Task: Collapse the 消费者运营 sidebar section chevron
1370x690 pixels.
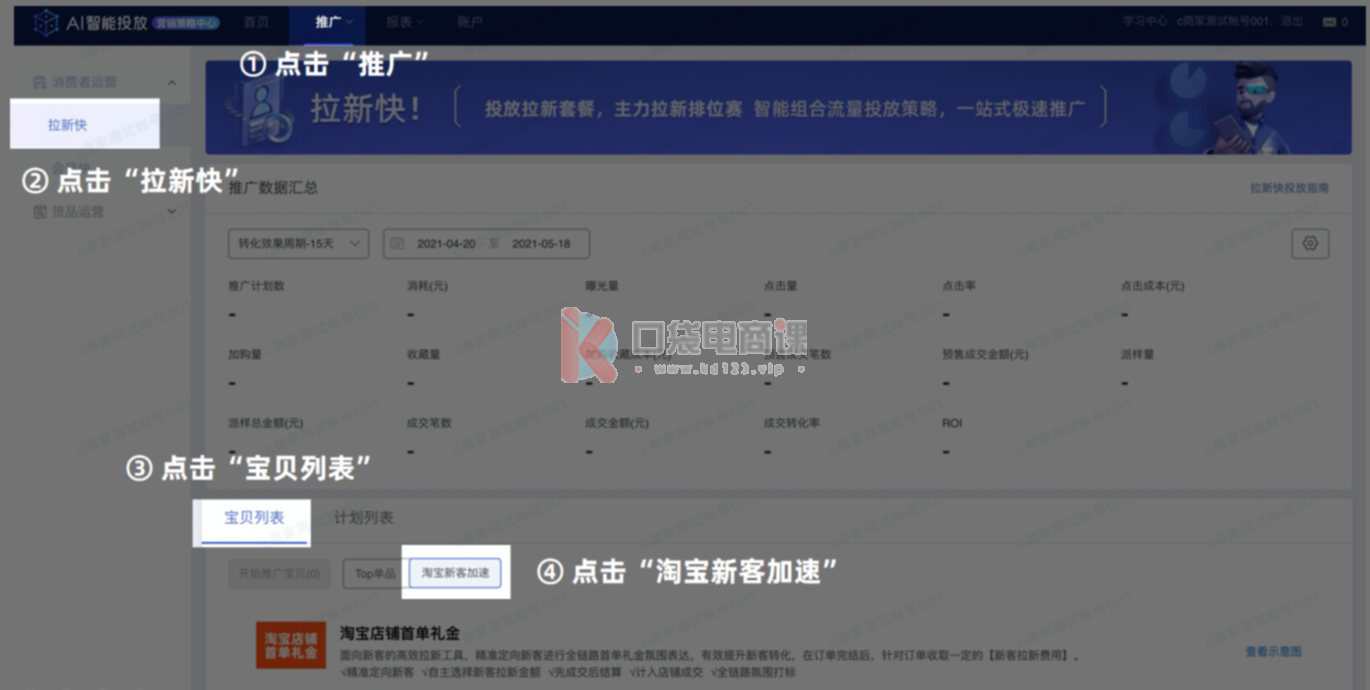Action: tap(171, 82)
